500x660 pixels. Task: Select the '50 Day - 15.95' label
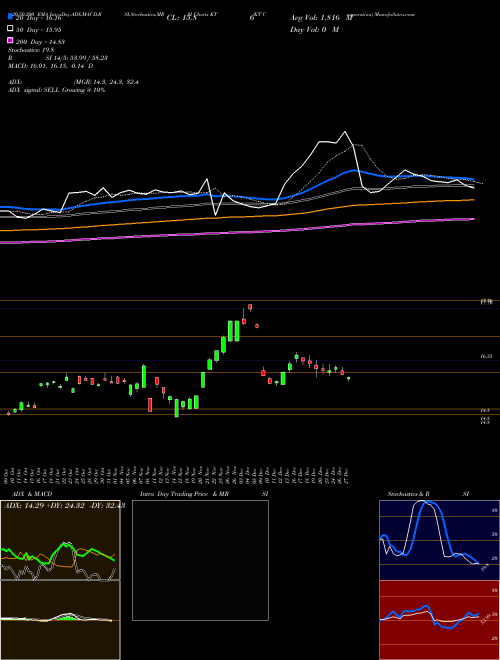pos(38,30)
